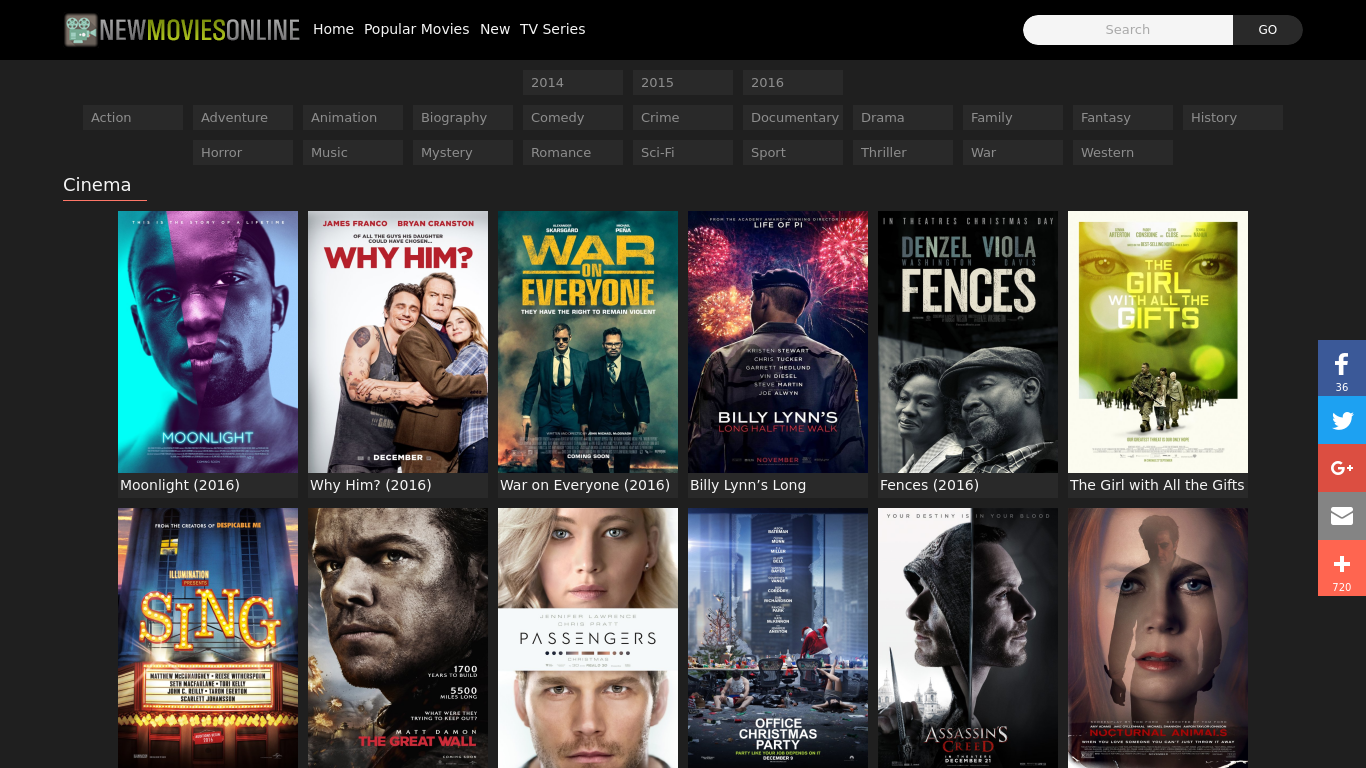The height and width of the screenshot is (768, 1366).
Task: Open the Popular Movies menu item
Action: tap(416, 29)
